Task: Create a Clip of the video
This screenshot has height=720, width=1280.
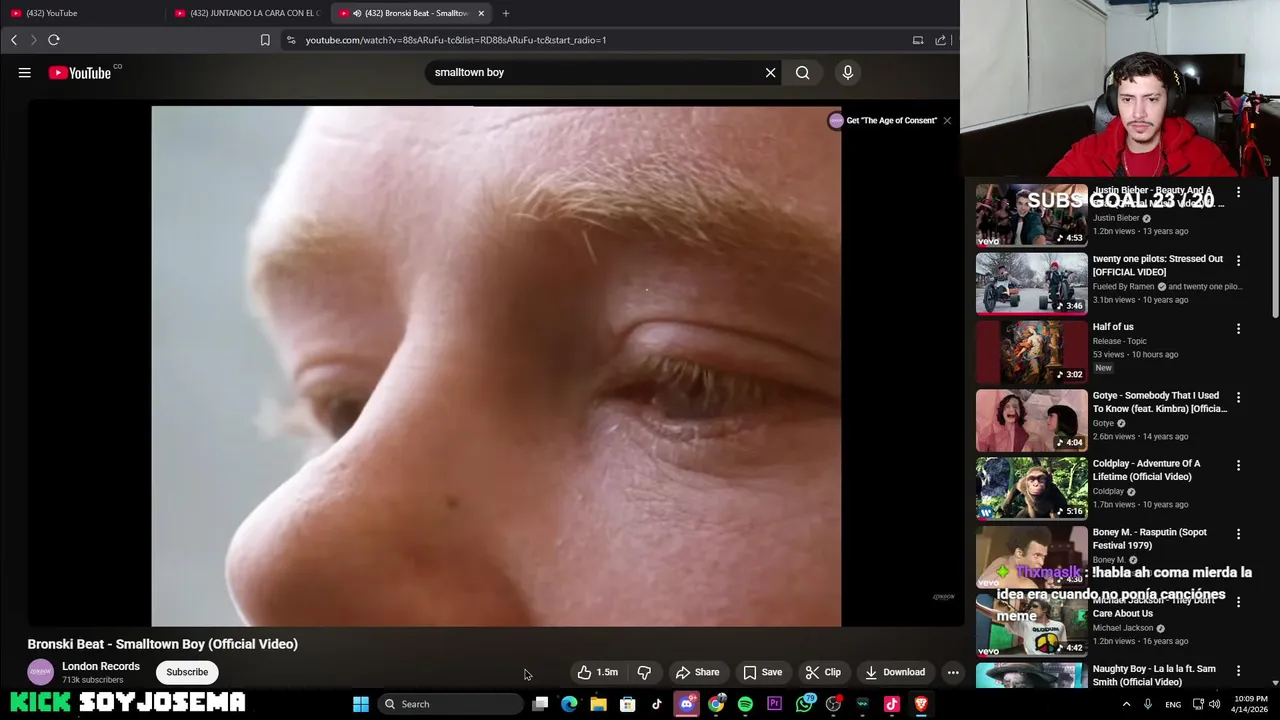Action: [x=823, y=672]
